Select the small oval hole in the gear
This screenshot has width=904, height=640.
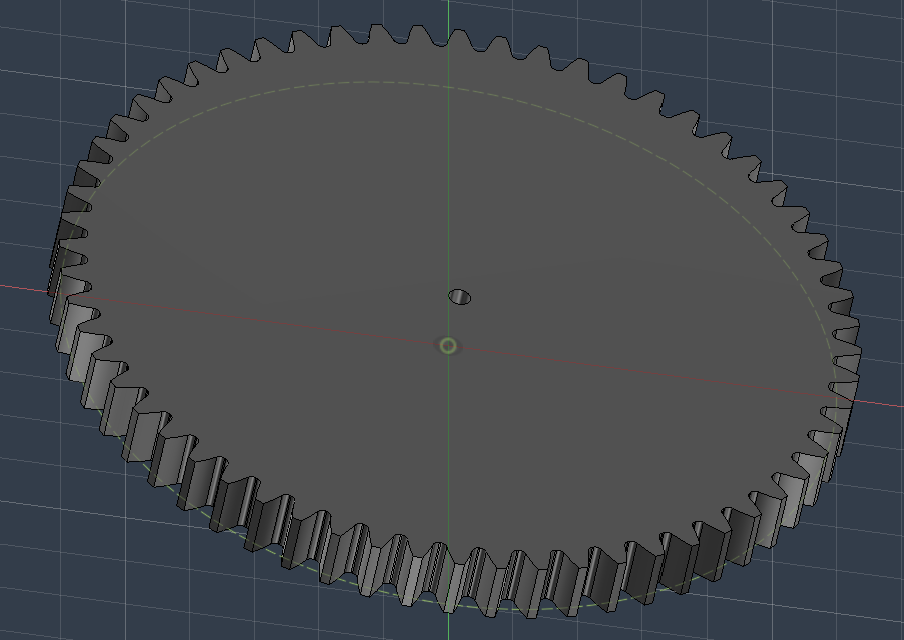tap(459, 297)
